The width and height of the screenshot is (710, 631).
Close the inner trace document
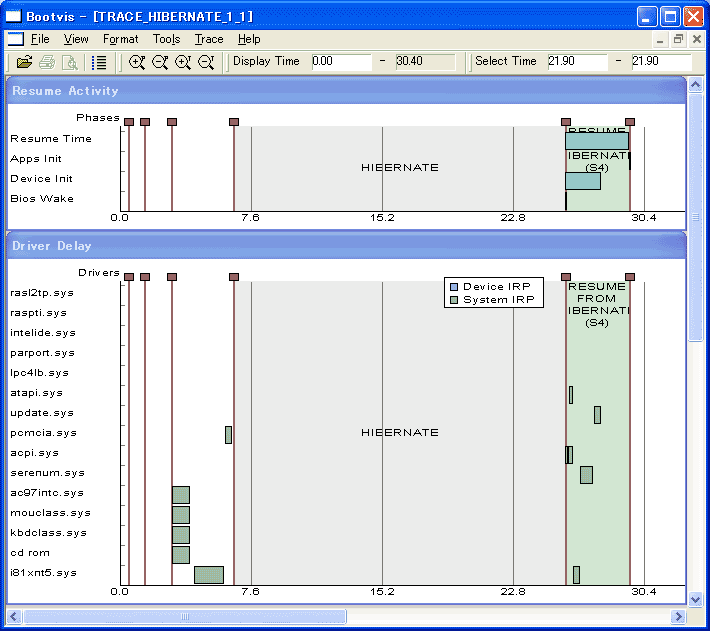click(x=697, y=39)
